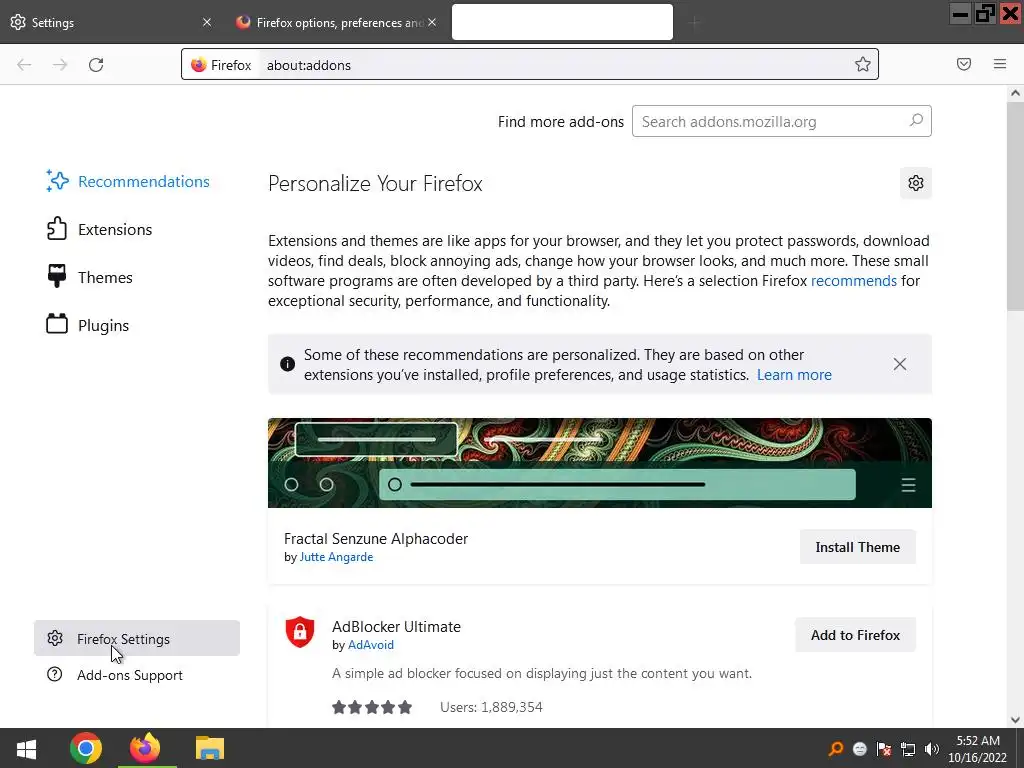Open author Jutte Angarde link

pyautogui.click(x=336, y=557)
